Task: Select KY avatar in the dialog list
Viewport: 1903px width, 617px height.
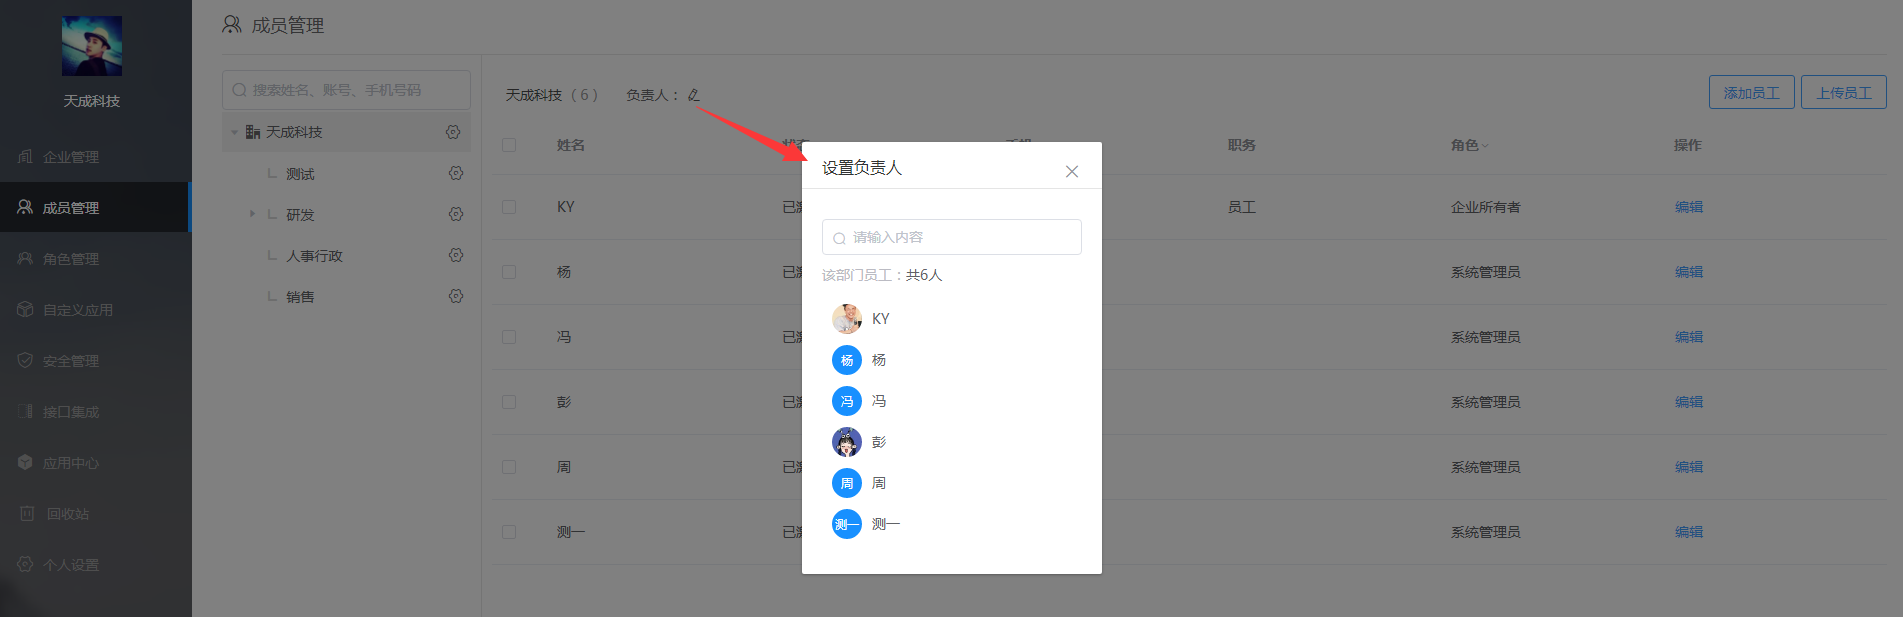Action: tap(847, 319)
